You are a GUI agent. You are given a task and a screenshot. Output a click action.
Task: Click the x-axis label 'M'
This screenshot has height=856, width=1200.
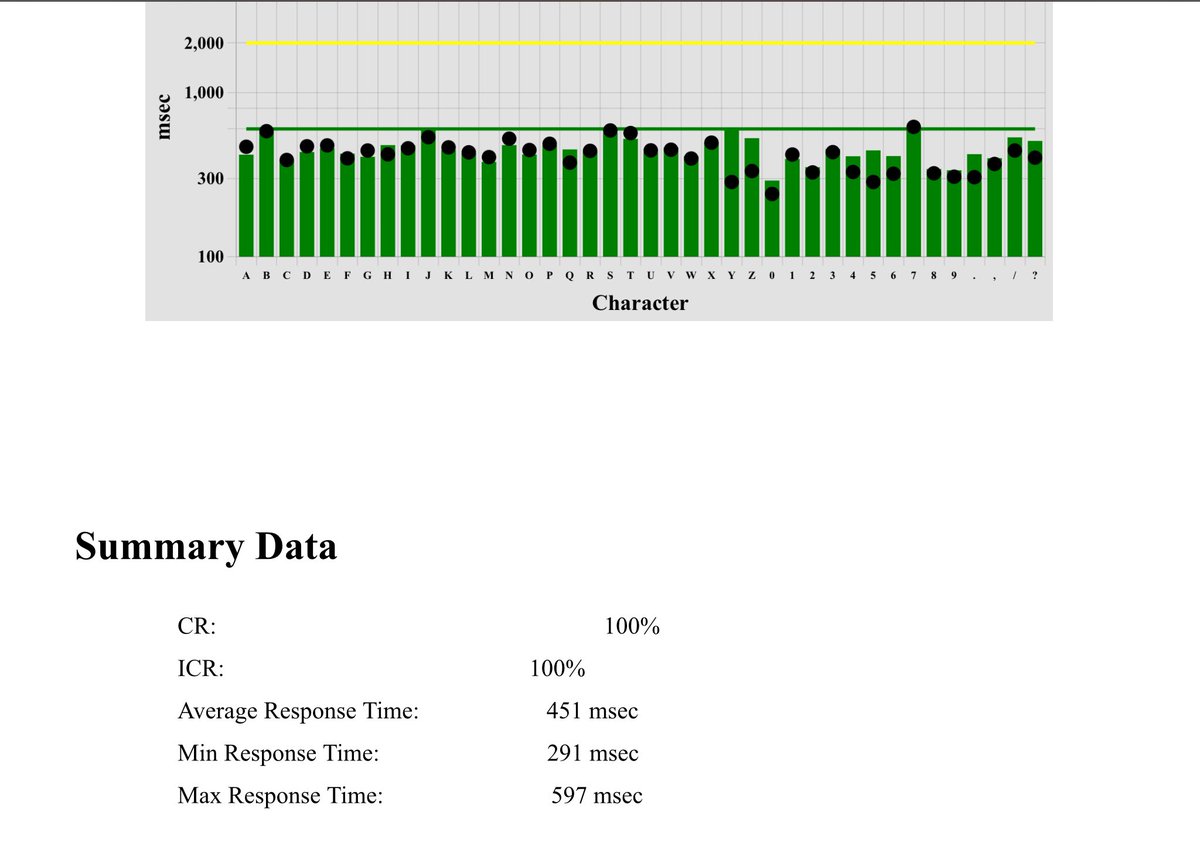coord(488,275)
